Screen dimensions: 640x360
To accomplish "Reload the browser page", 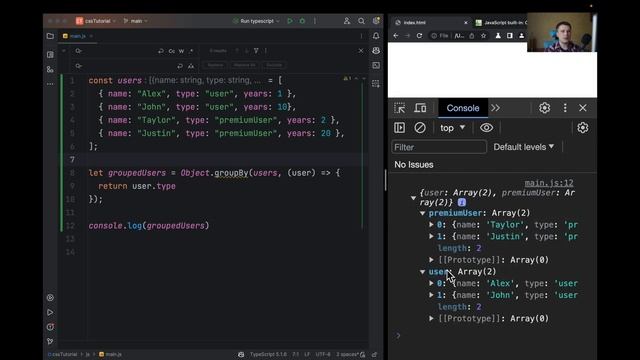I will [x=419, y=36].
